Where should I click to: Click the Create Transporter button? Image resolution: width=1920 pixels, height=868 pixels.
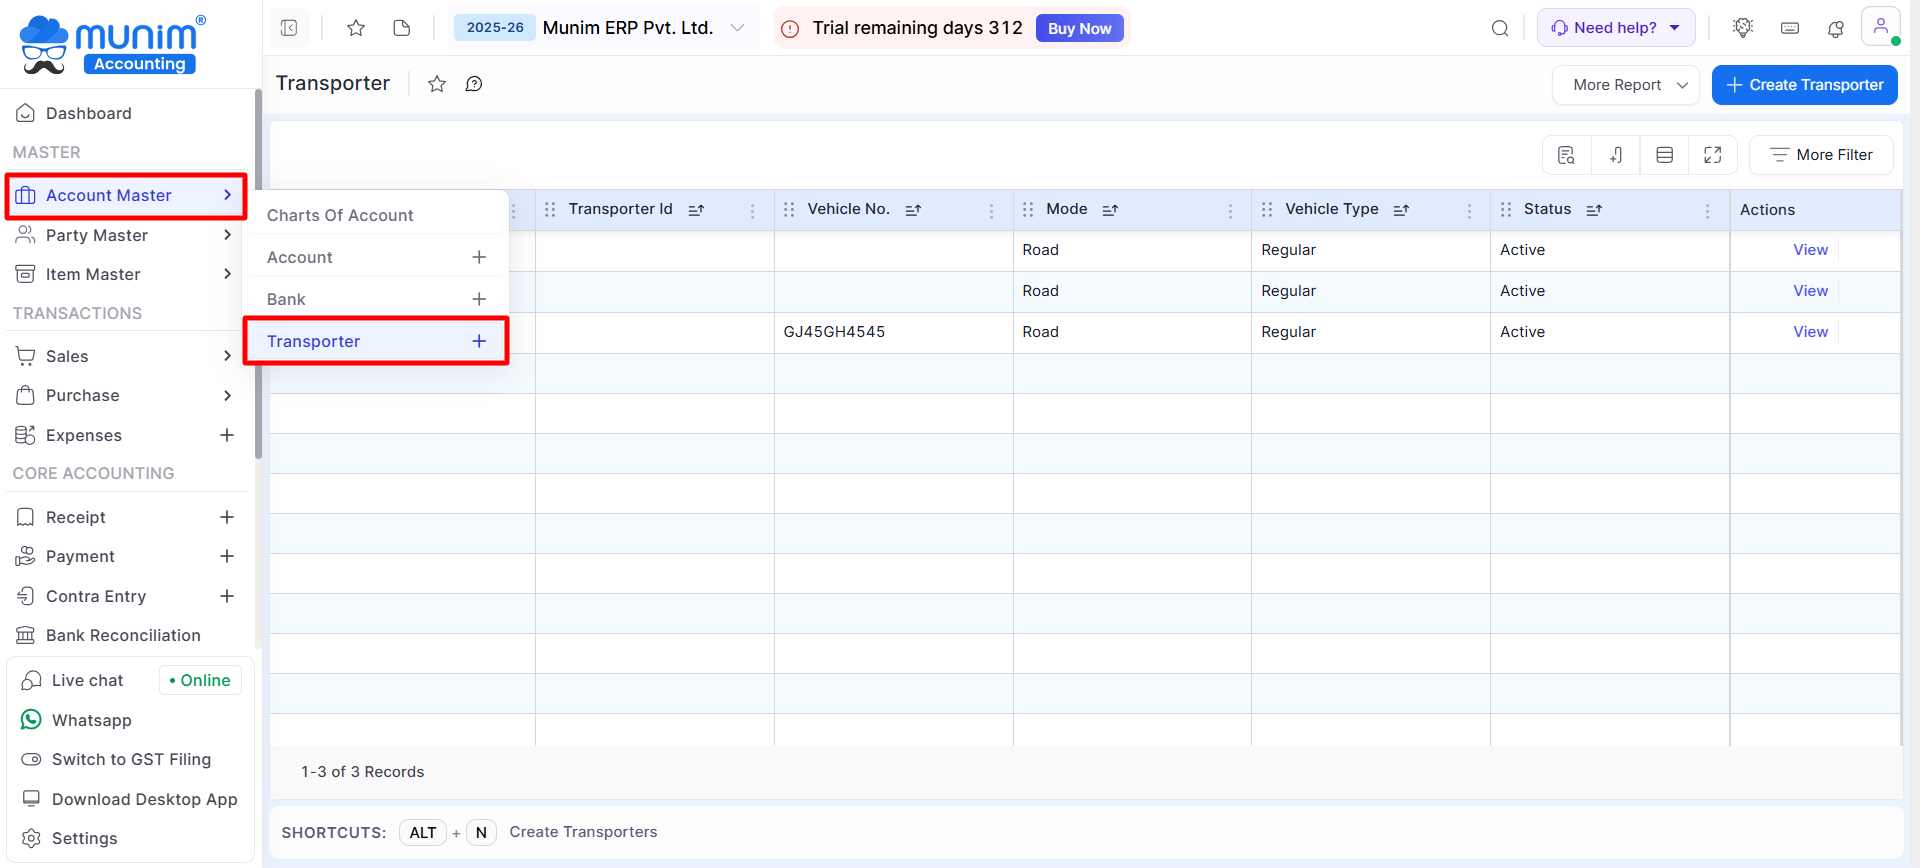[1804, 85]
